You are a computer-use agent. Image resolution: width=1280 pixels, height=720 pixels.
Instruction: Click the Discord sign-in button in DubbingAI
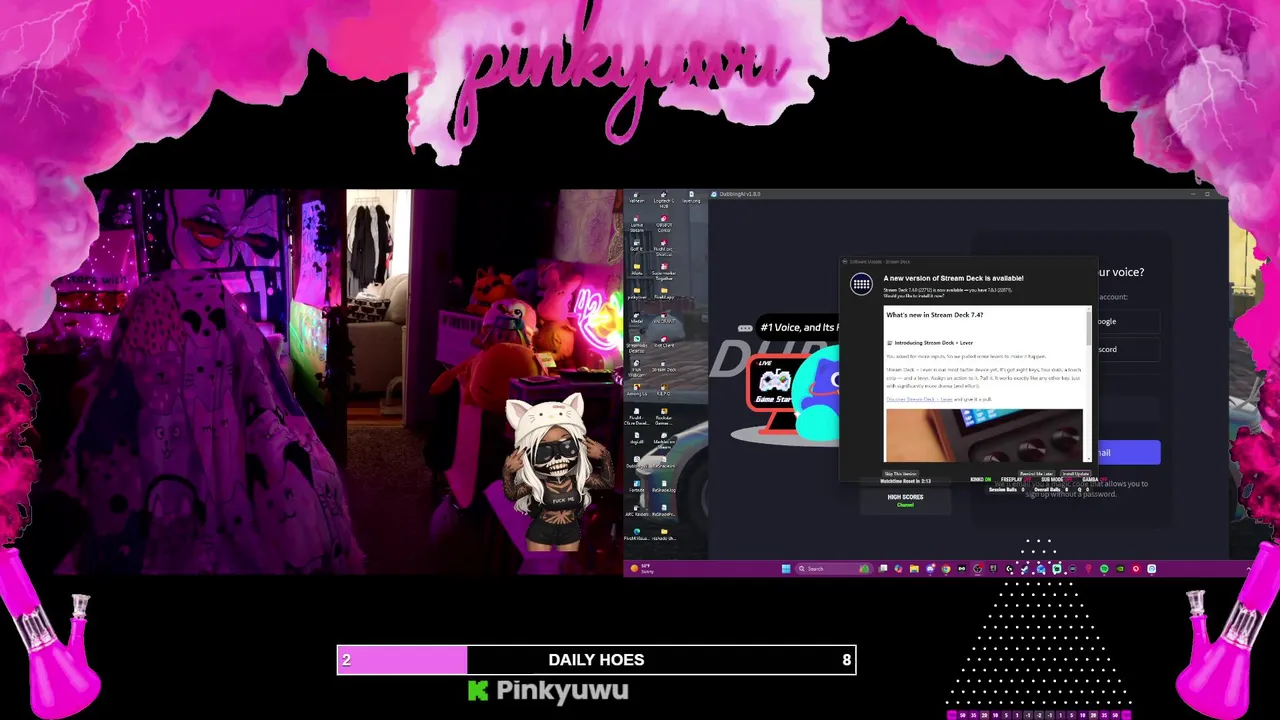click(x=1128, y=349)
